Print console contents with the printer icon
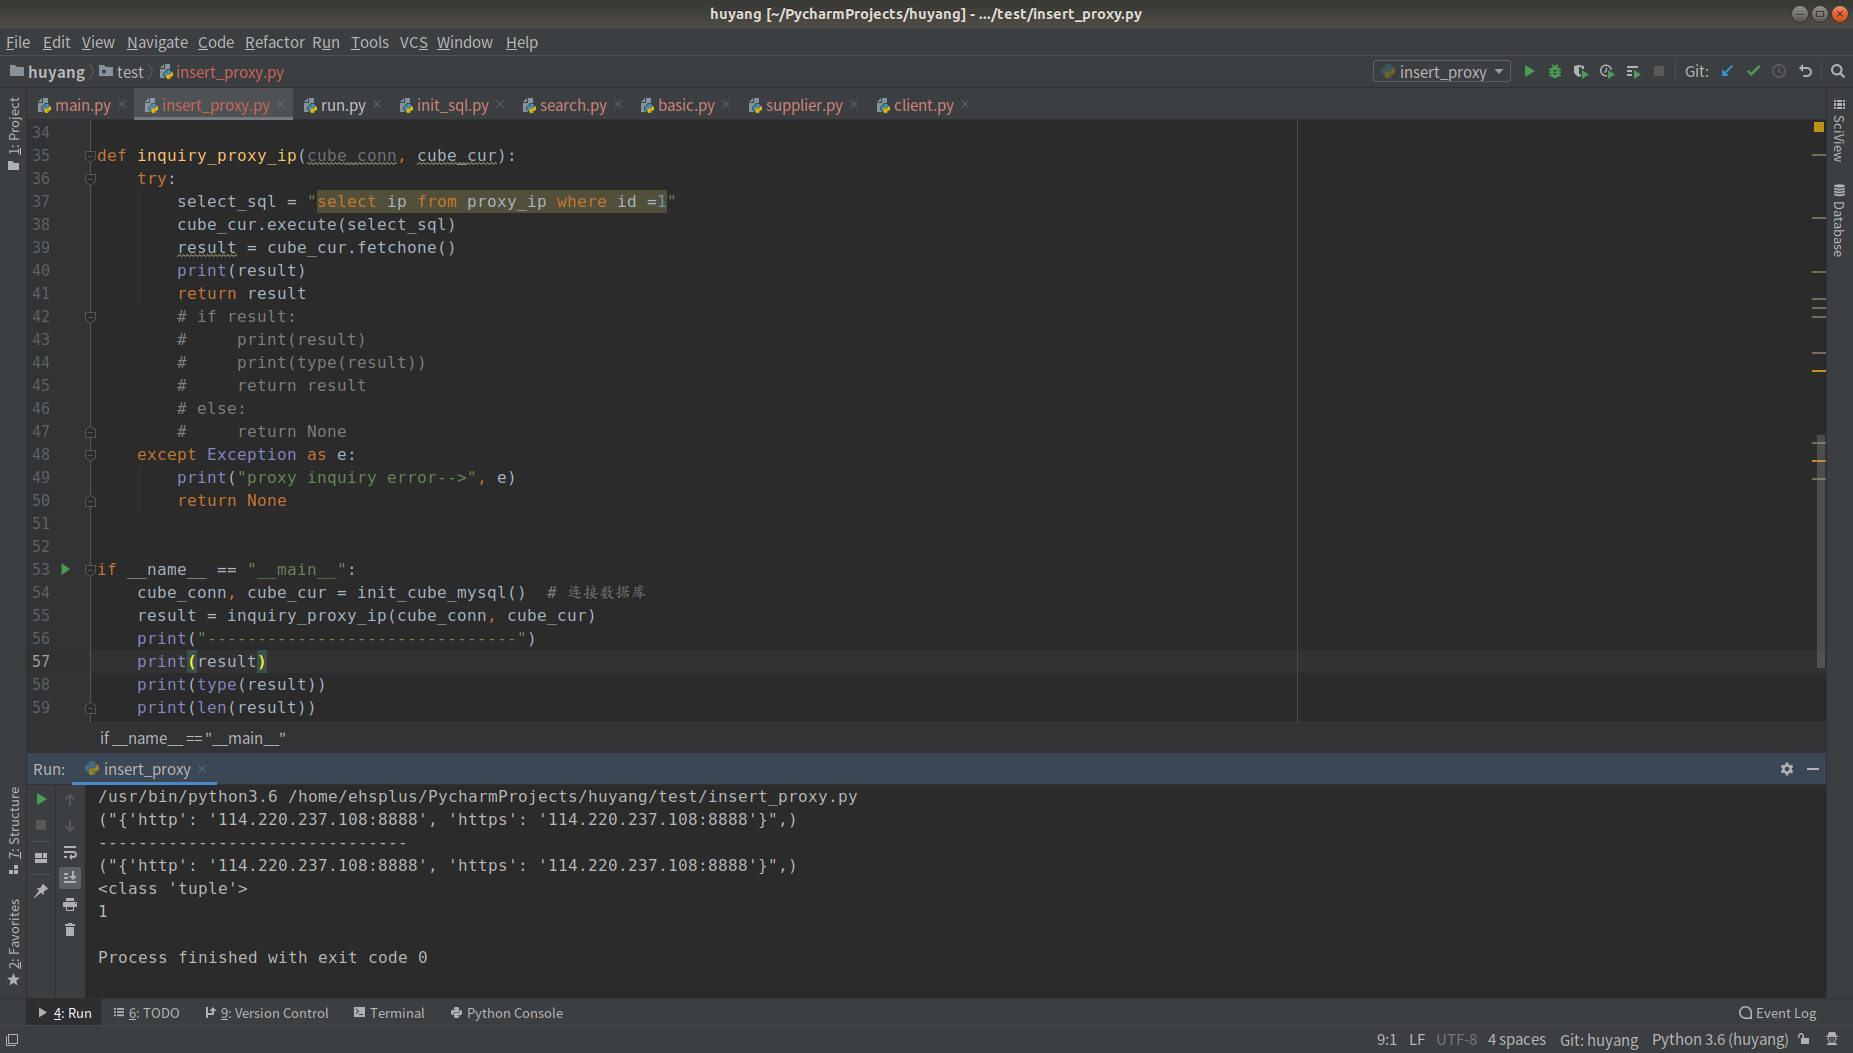The height and width of the screenshot is (1053, 1853). tap(70, 904)
